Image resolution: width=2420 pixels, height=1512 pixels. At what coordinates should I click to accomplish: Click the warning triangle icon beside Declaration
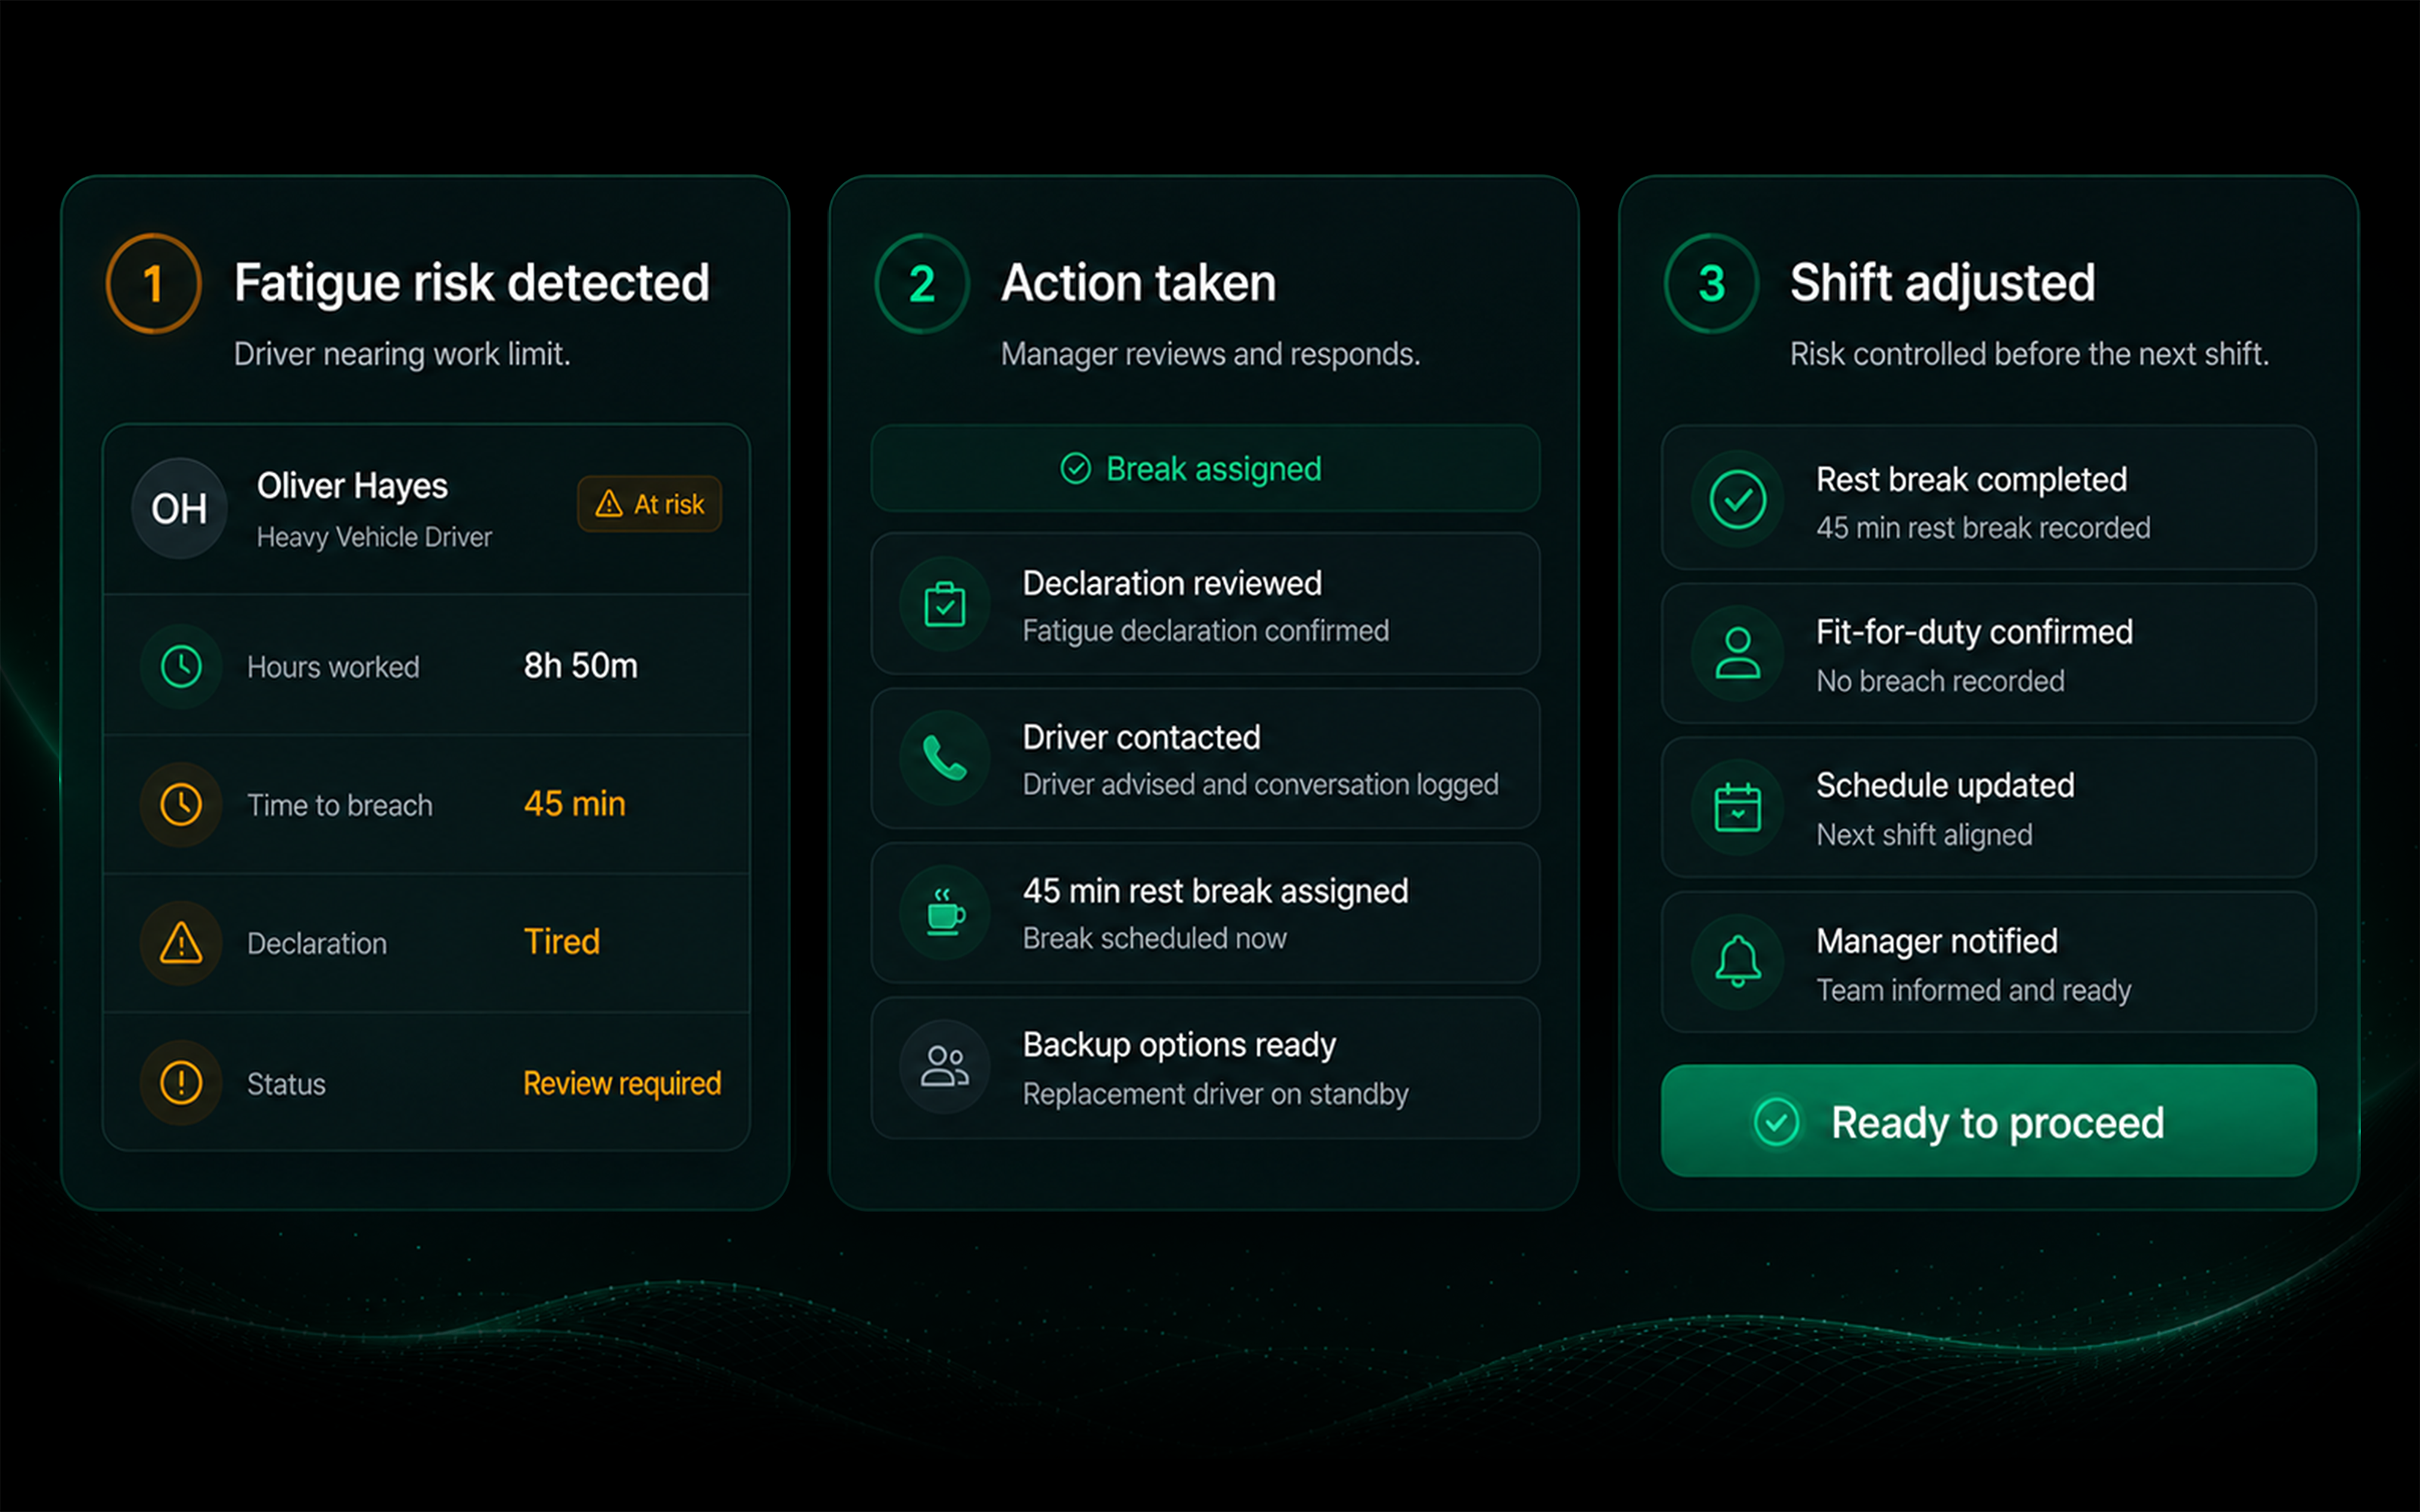pos(181,943)
